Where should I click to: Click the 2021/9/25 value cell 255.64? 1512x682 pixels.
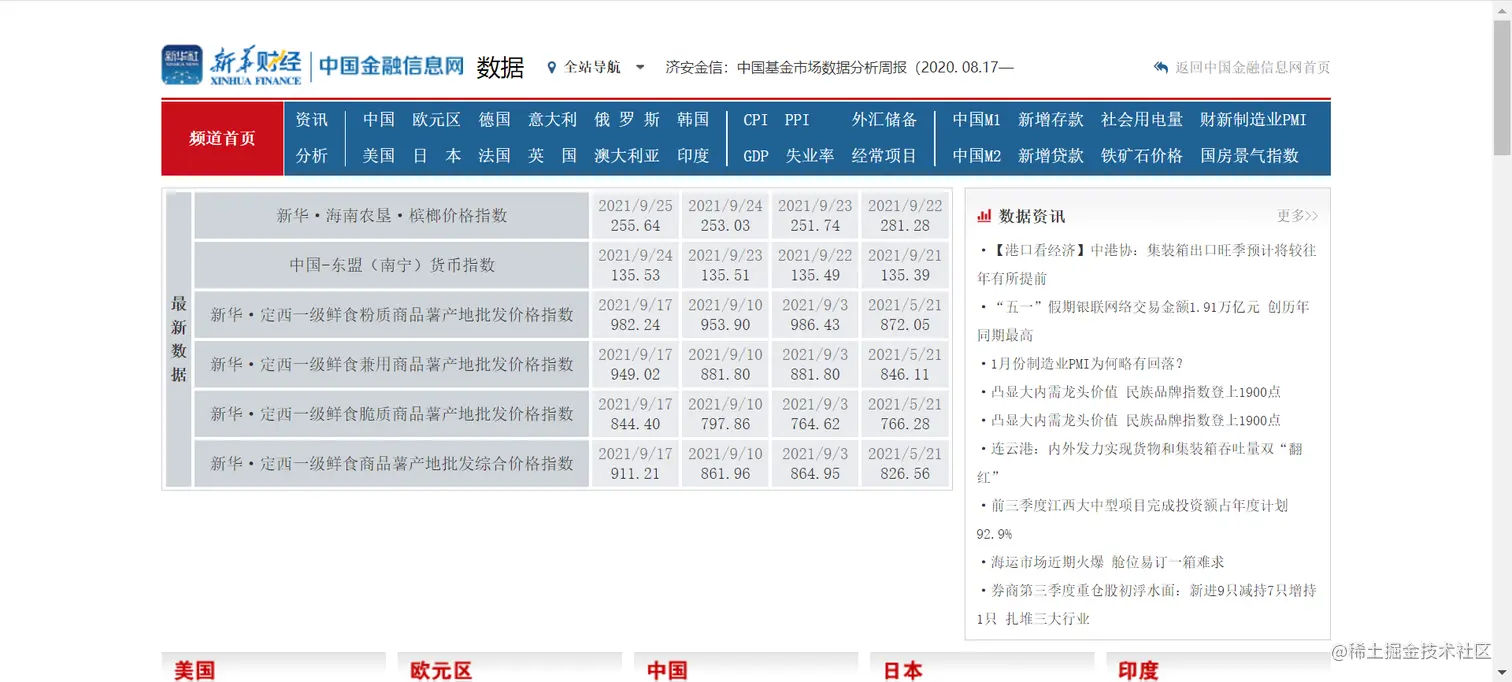635,215
